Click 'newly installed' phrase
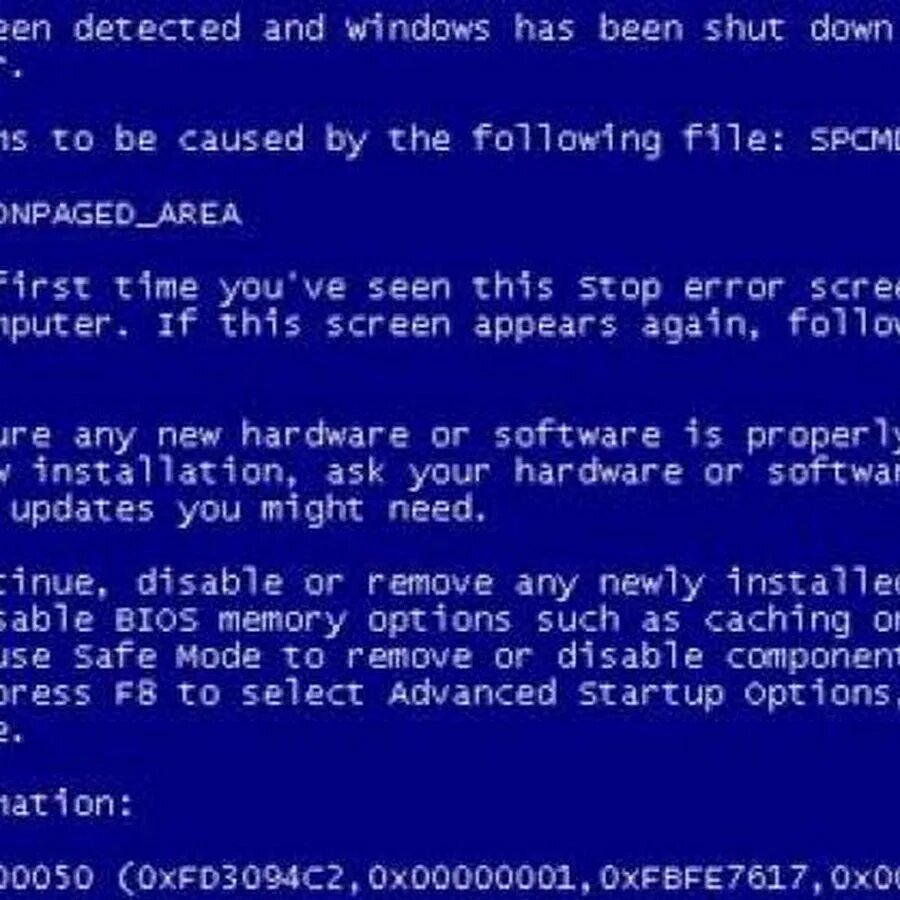This screenshot has height=900, width=900. click(749, 583)
